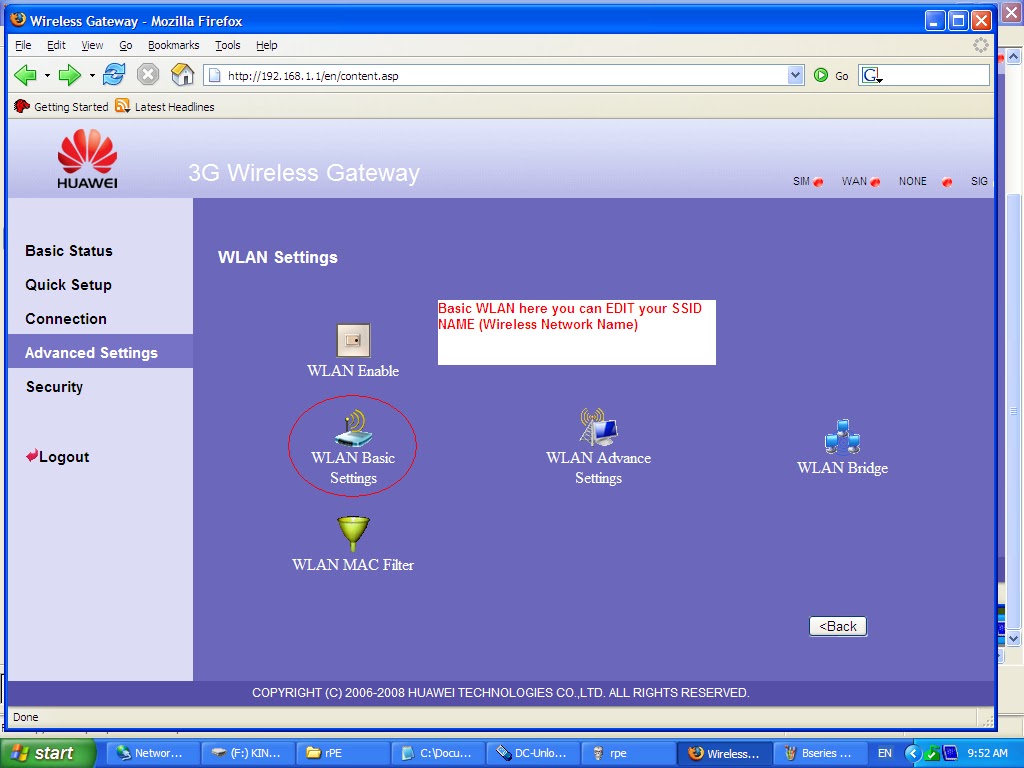Open WLAN Advance Settings icon
The image size is (1024, 768).
point(598,427)
